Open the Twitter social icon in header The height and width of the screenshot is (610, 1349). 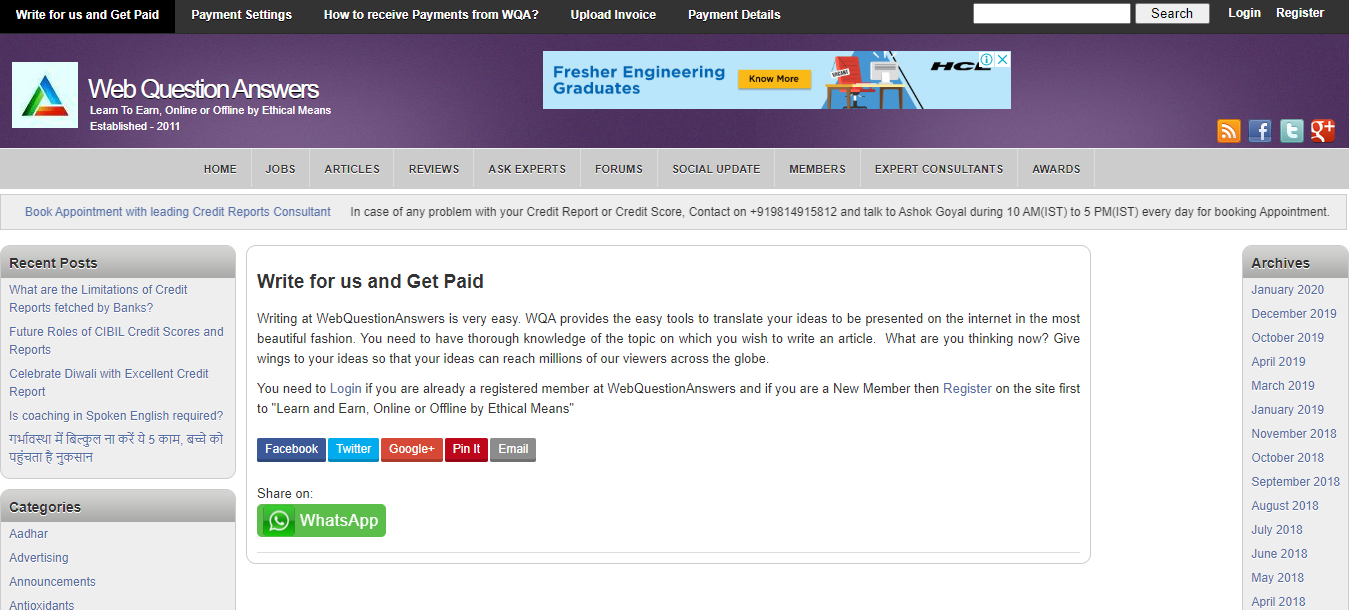pyautogui.click(x=1292, y=131)
